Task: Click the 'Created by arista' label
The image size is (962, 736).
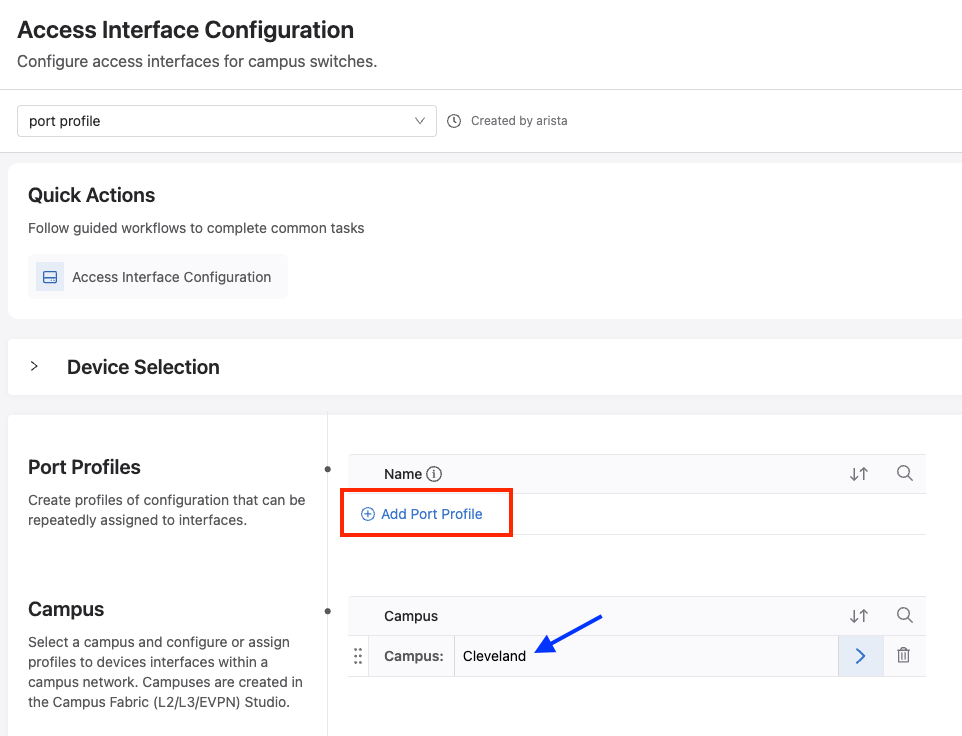Action: pyautogui.click(x=519, y=121)
